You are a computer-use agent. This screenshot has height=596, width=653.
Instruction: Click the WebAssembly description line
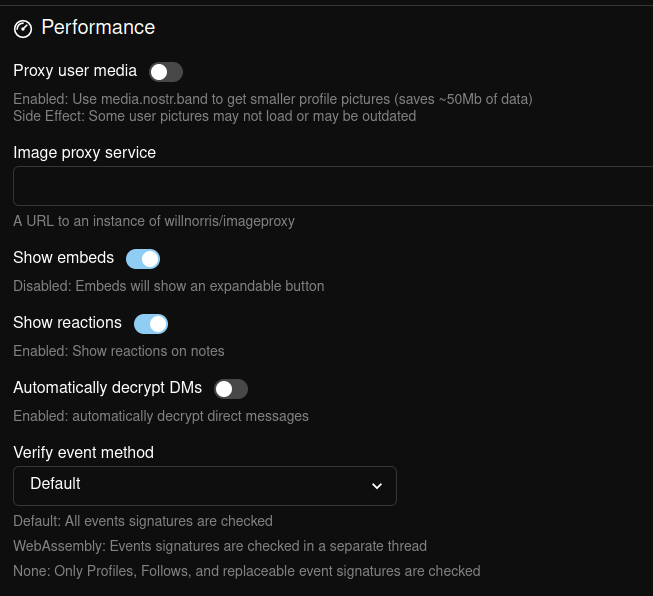220,546
